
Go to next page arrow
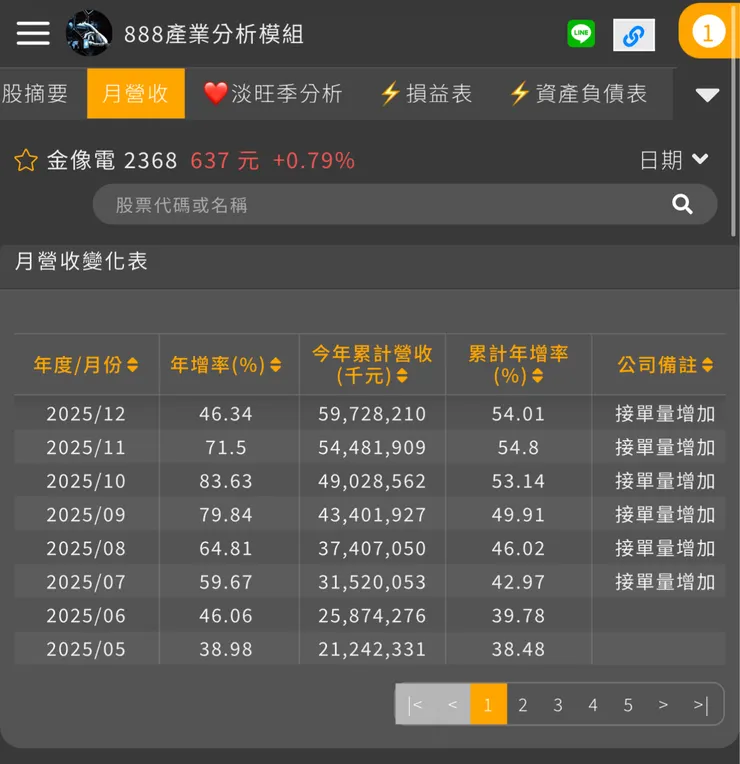click(663, 705)
